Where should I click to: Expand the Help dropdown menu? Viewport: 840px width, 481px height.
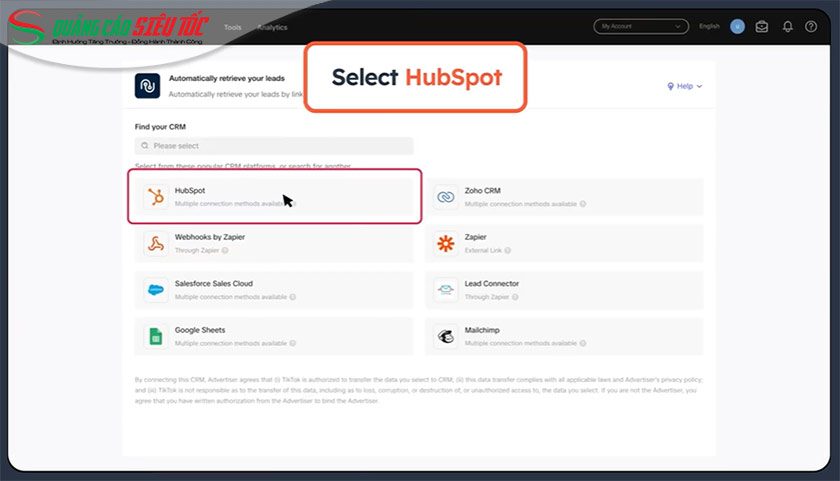tap(685, 87)
